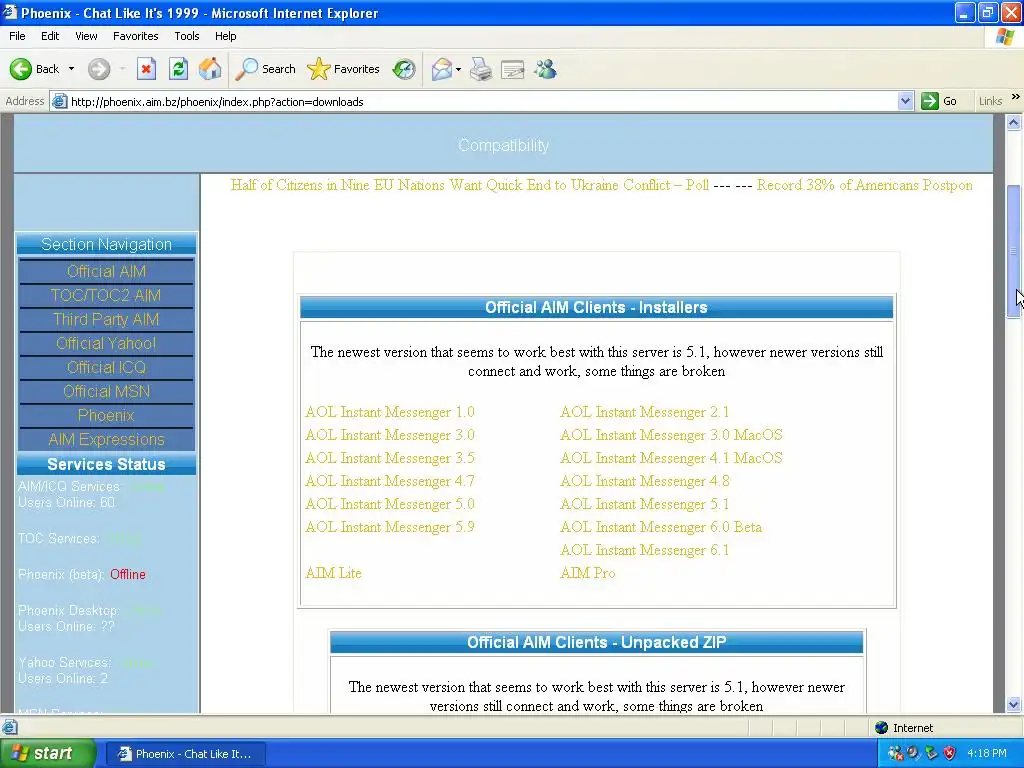This screenshot has width=1024, height=768.
Task: Open the Official AIM navigation link
Action: tap(106, 271)
